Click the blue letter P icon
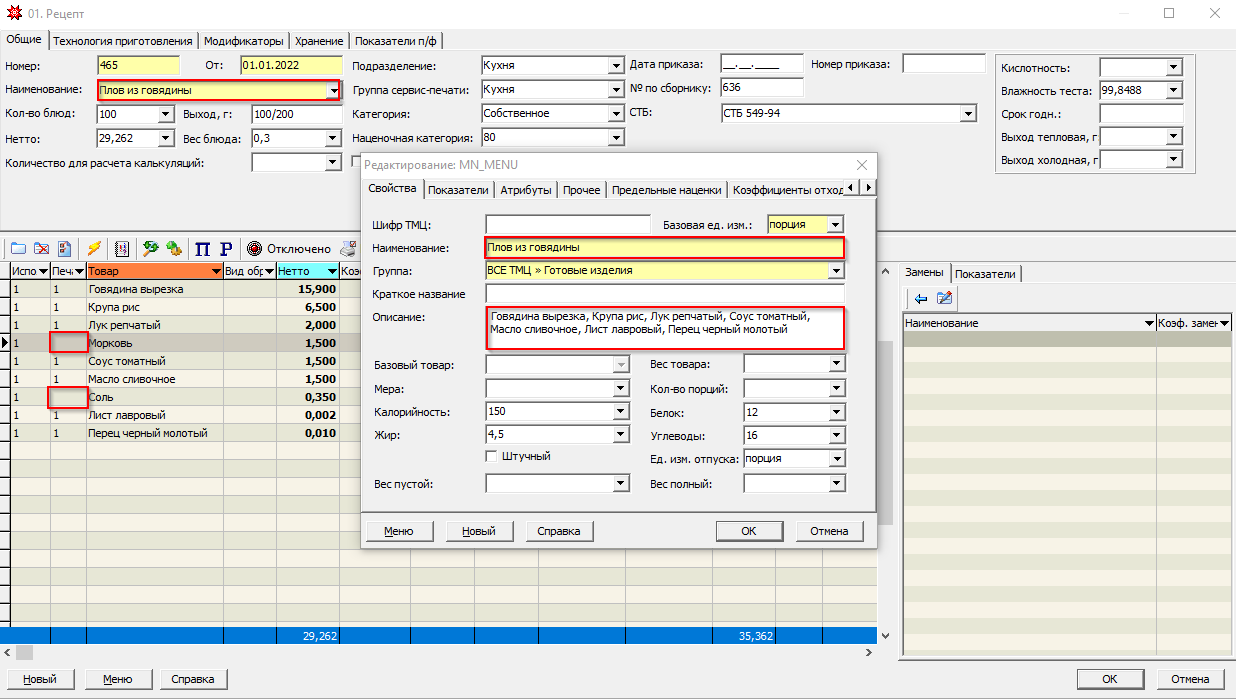Image resolution: width=1236 pixels, height=699 pixels. pyautogui.click(x=226, y=249)
